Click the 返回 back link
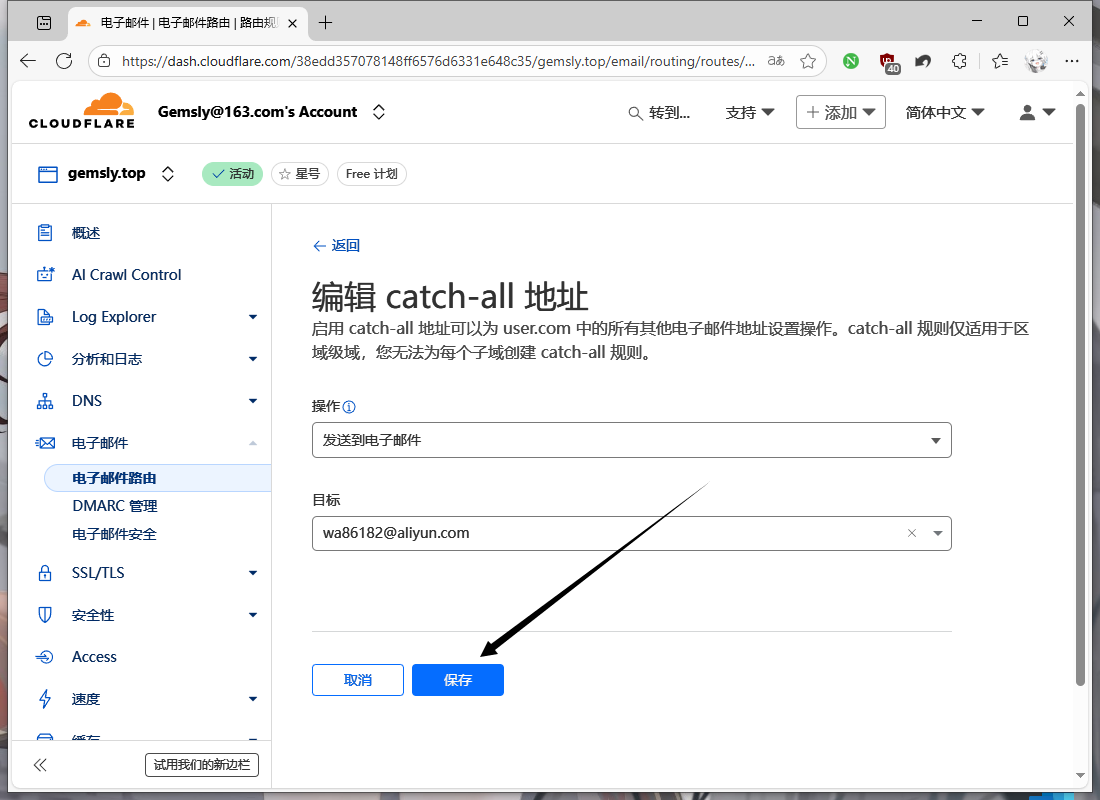Viewport: 1100px width, 800px height. point(336,246)
